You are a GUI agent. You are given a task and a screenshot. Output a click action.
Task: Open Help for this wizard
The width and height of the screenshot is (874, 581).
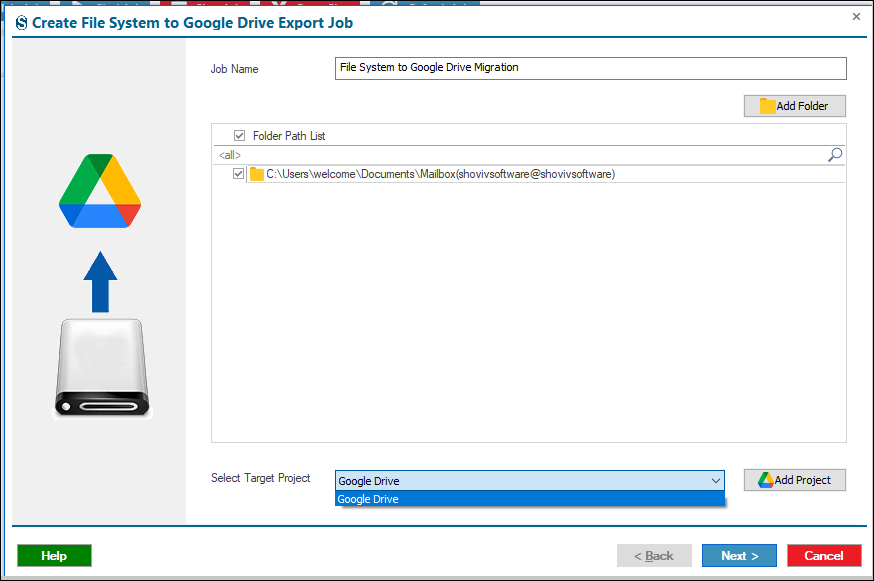54,555
